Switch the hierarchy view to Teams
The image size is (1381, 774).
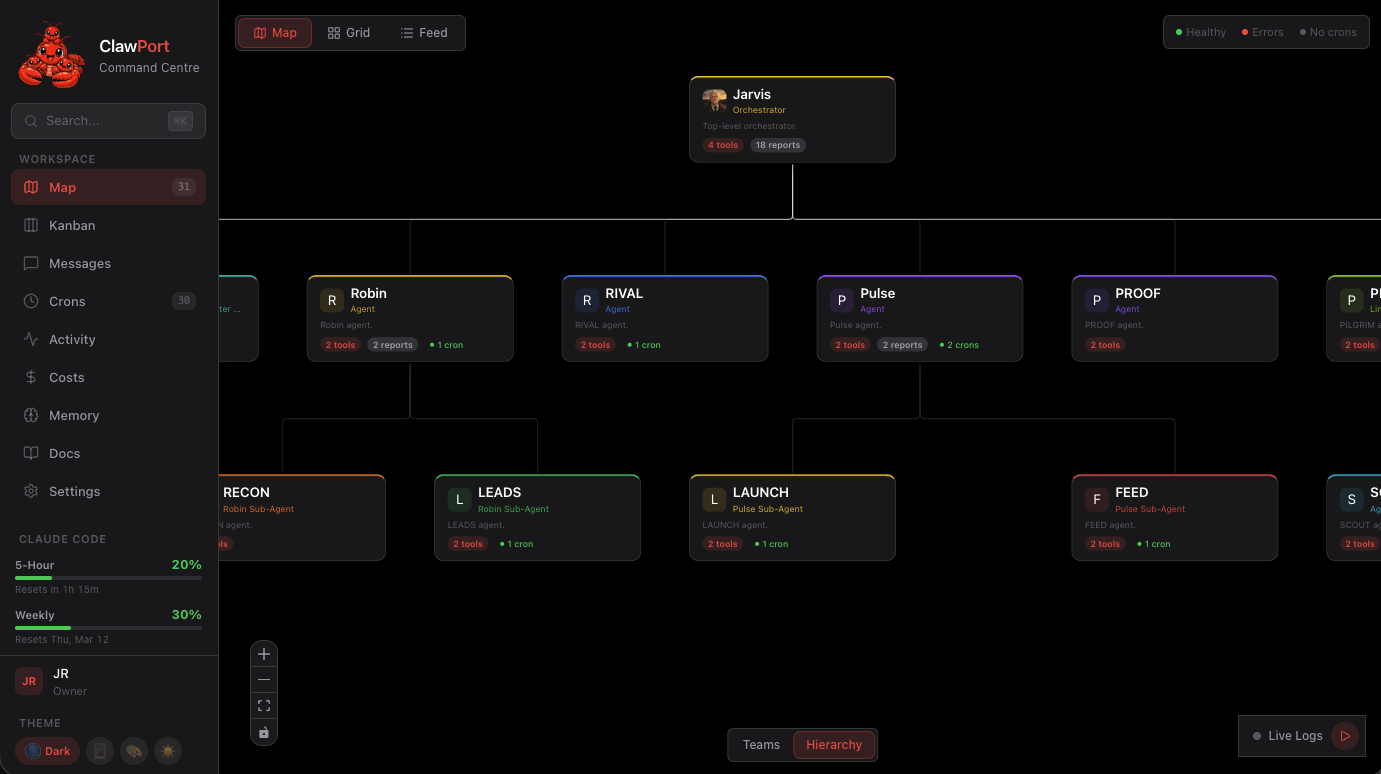(x=761, y=744)
